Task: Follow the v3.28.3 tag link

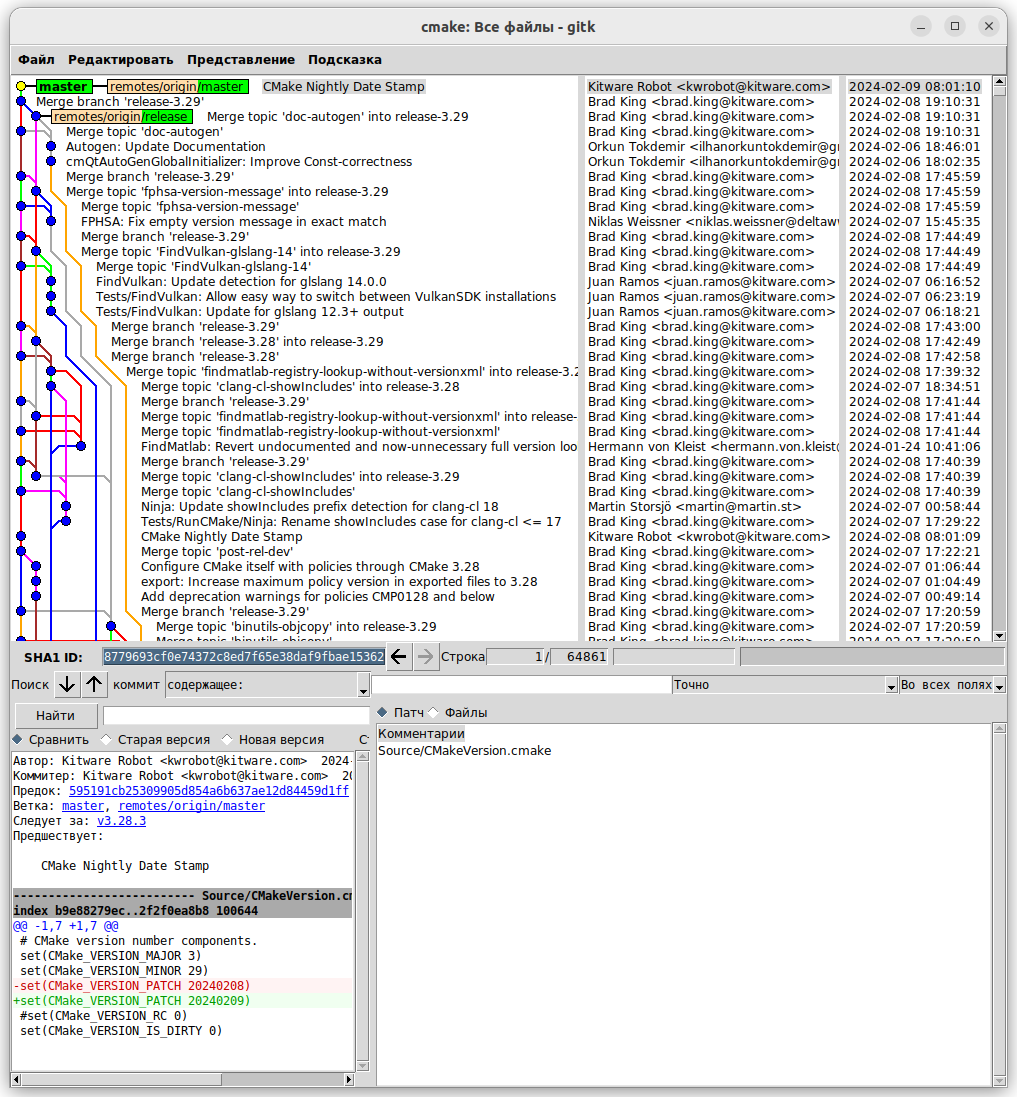Action: click(121, 821)
